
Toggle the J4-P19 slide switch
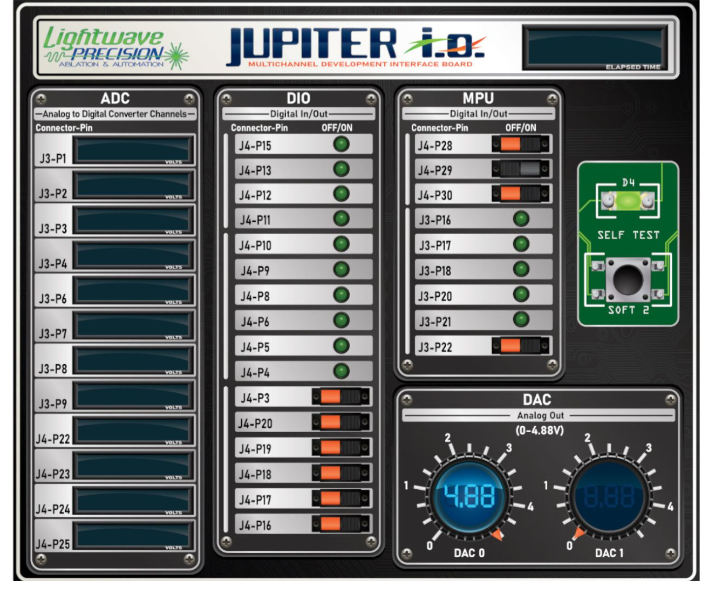(341, 448)
